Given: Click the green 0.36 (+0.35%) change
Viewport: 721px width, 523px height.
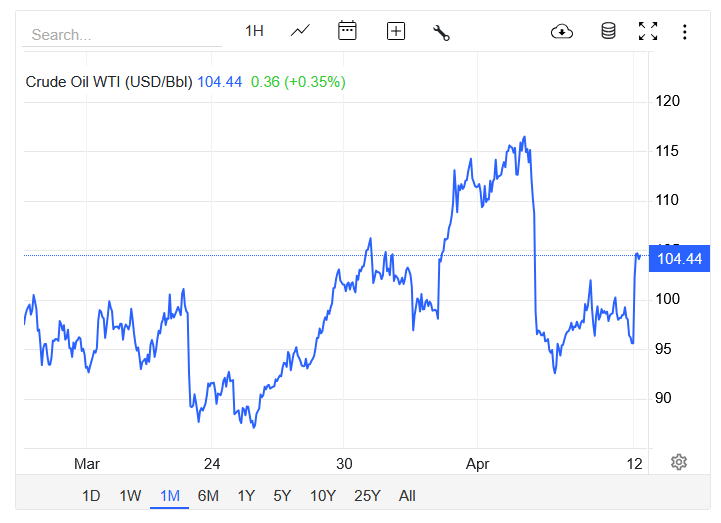Looking at the screenshot, I should point(298,82).
